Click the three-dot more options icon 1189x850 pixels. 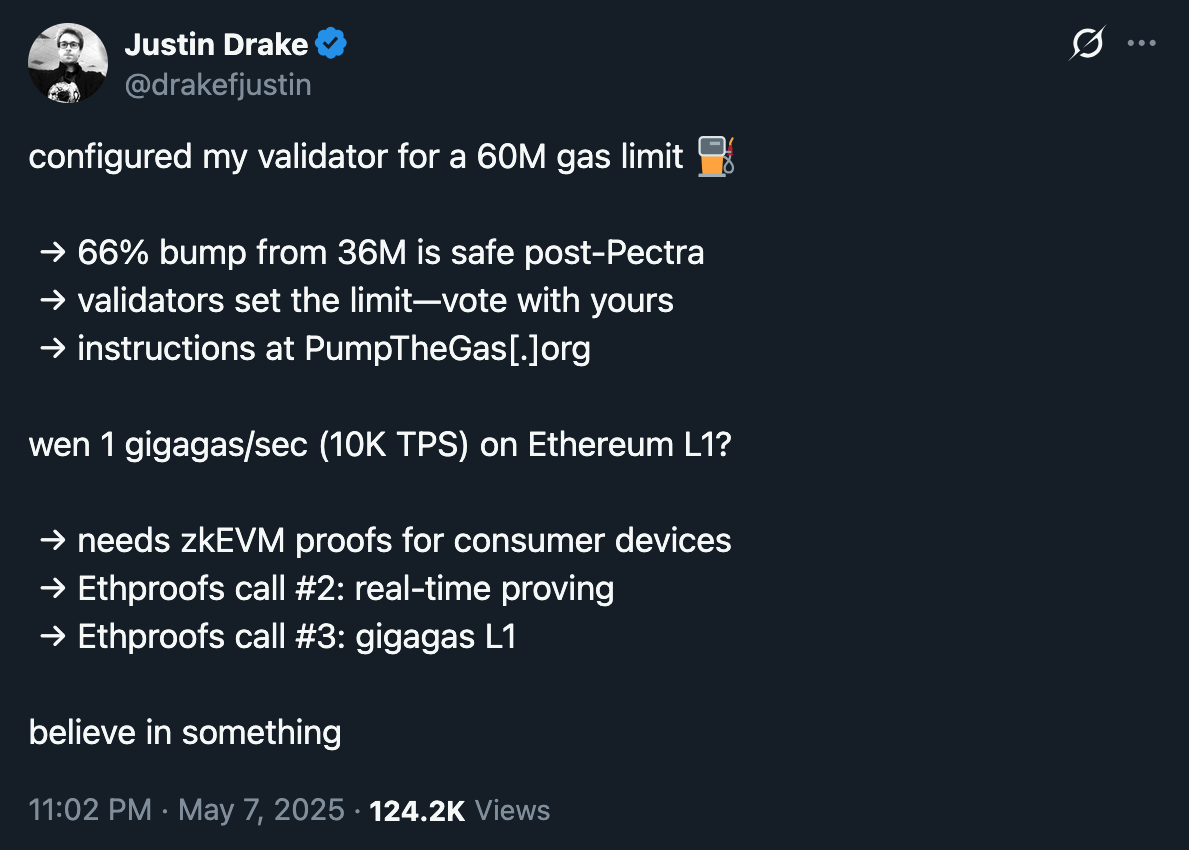pos(1142,43)
